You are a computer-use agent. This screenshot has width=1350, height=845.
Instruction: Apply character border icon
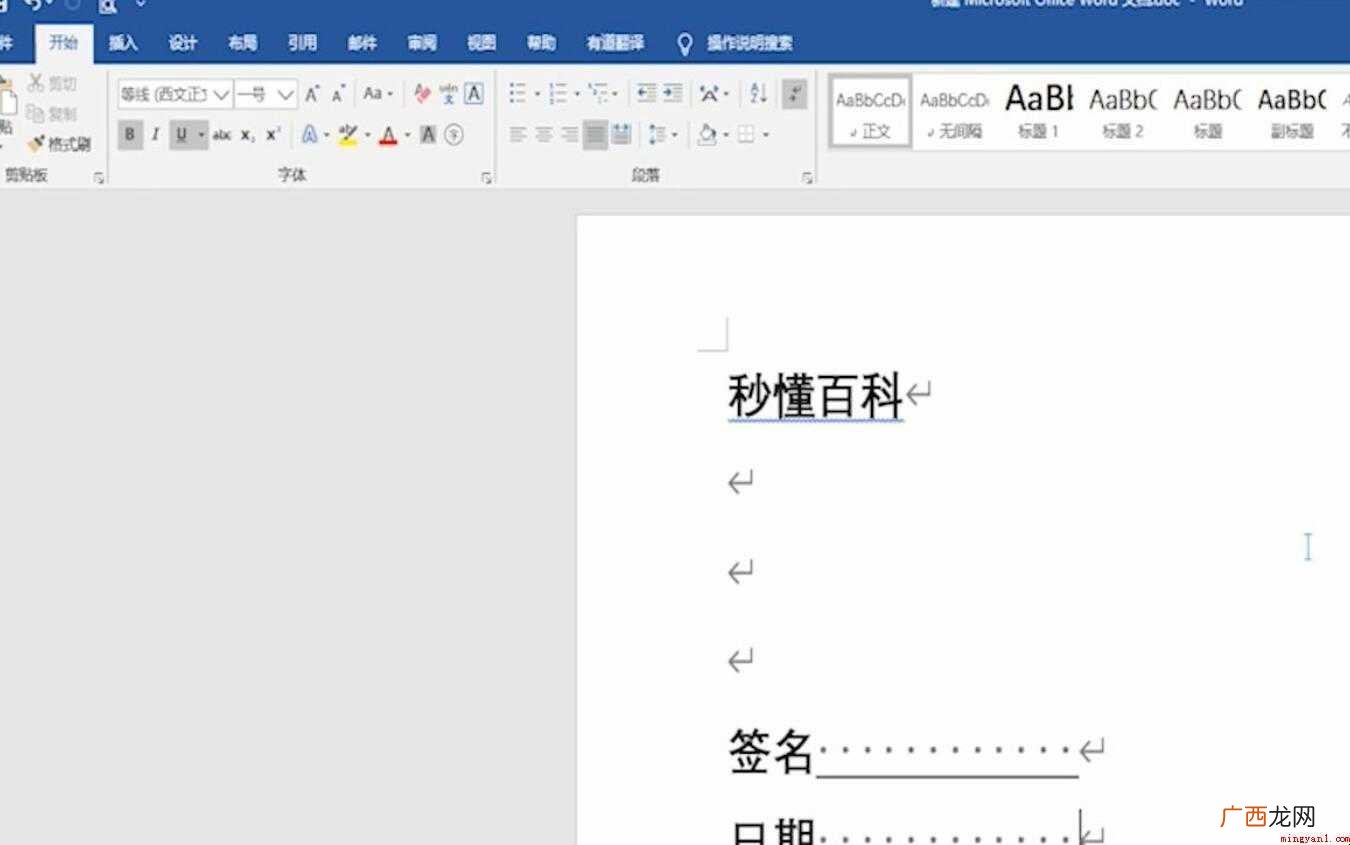(x=474, y=94)
